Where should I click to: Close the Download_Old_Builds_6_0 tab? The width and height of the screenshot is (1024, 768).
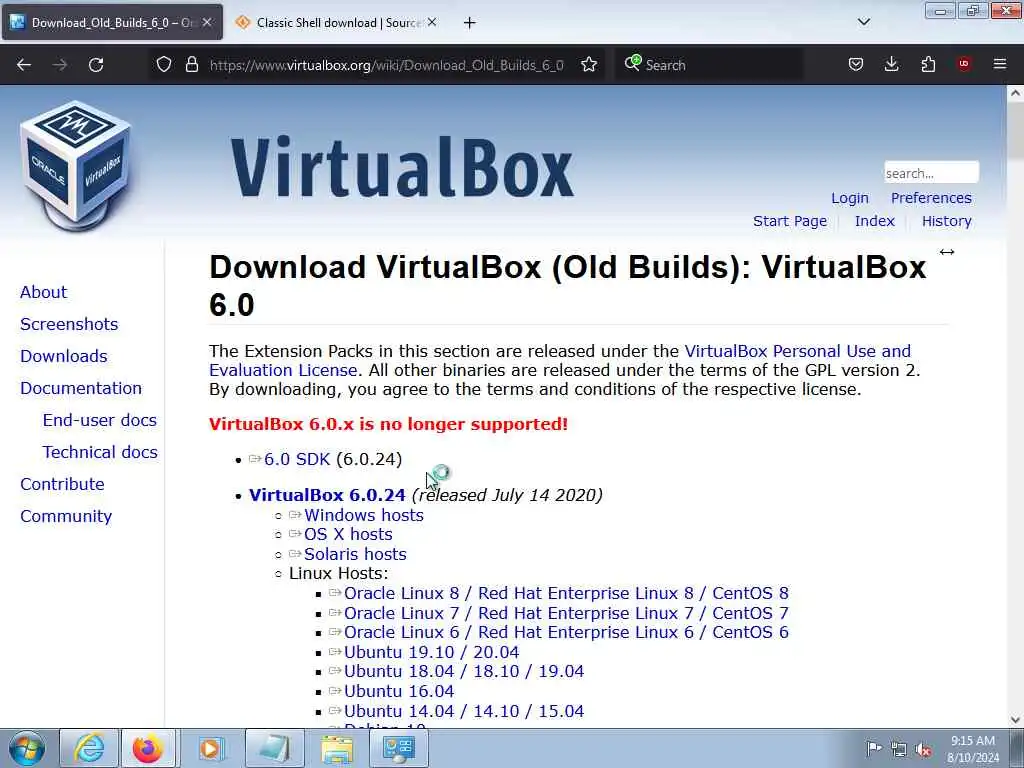click(207, 22)
